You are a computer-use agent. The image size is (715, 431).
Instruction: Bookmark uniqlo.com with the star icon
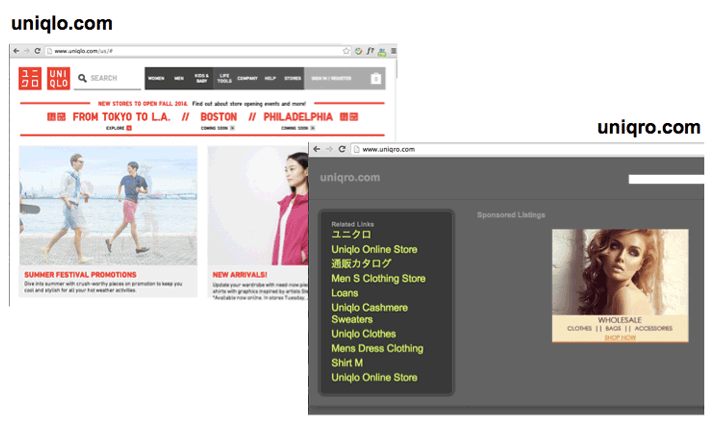(x=346, y=51)
